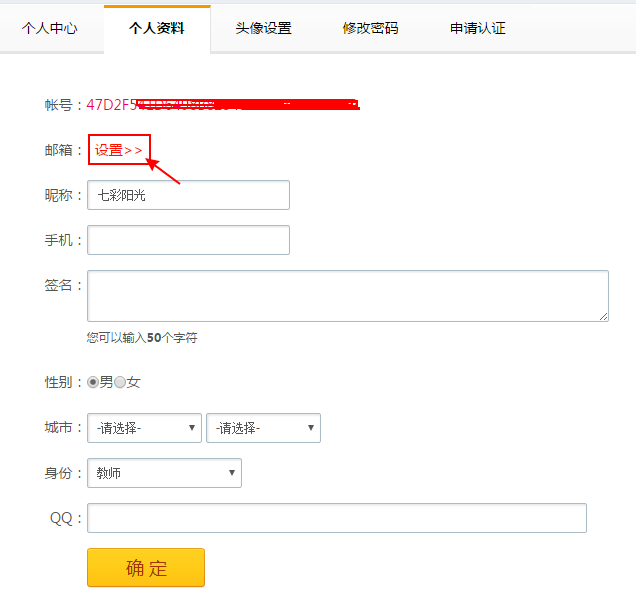Open the second 城市 city dropdown

(263, 428)
